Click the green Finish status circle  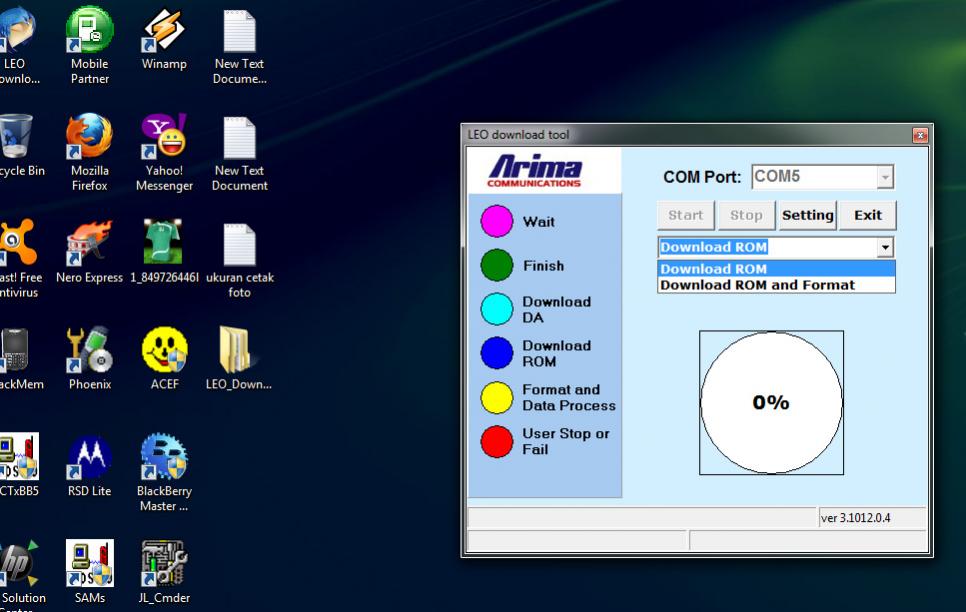point(497,265)
